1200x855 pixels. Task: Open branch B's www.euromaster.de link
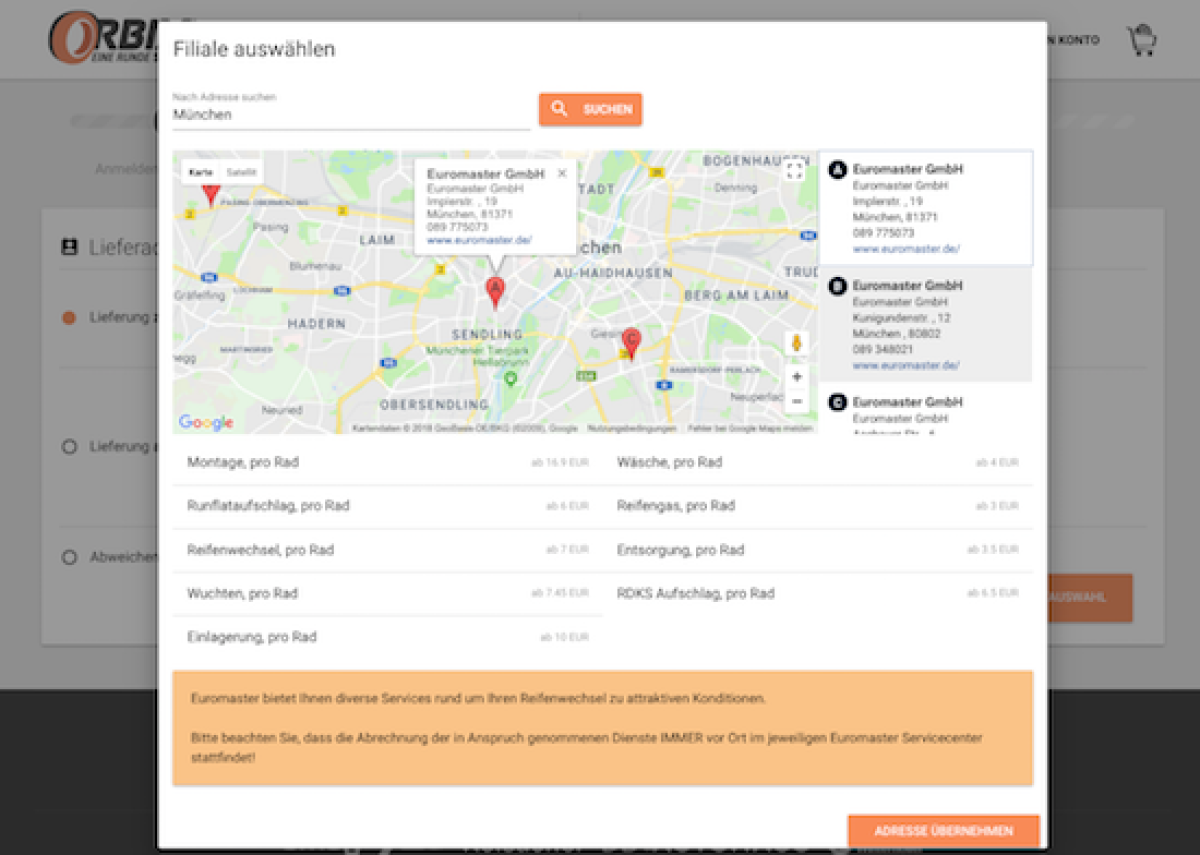click(906, 366)
